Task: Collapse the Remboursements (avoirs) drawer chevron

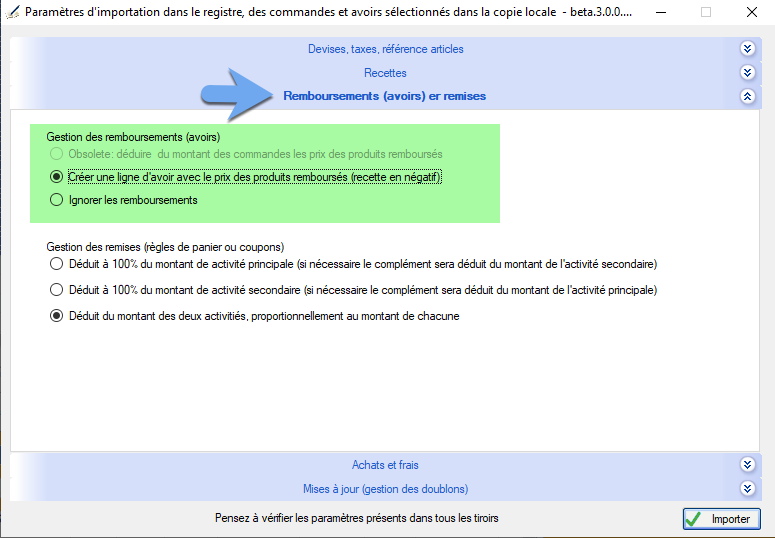Action: tap(747, 96)
